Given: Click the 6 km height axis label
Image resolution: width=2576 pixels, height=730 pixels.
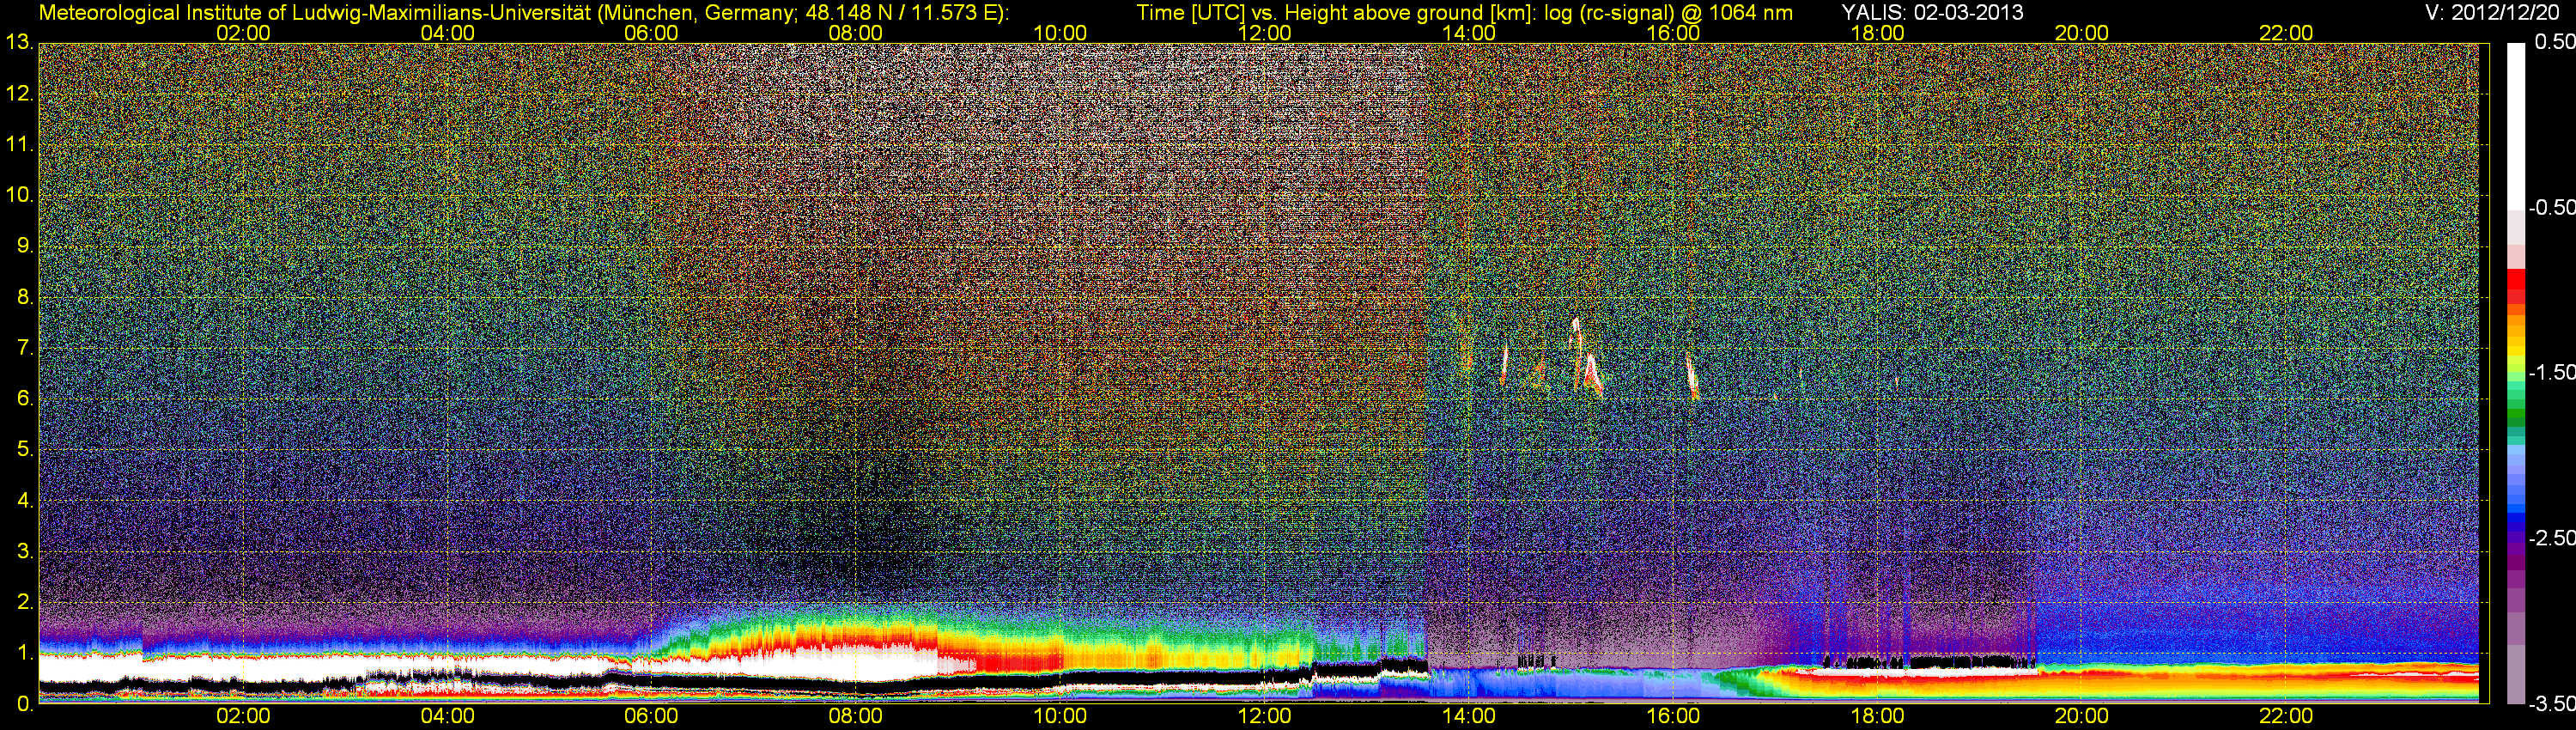Looking at the screenshot, I should click(24, 398).
